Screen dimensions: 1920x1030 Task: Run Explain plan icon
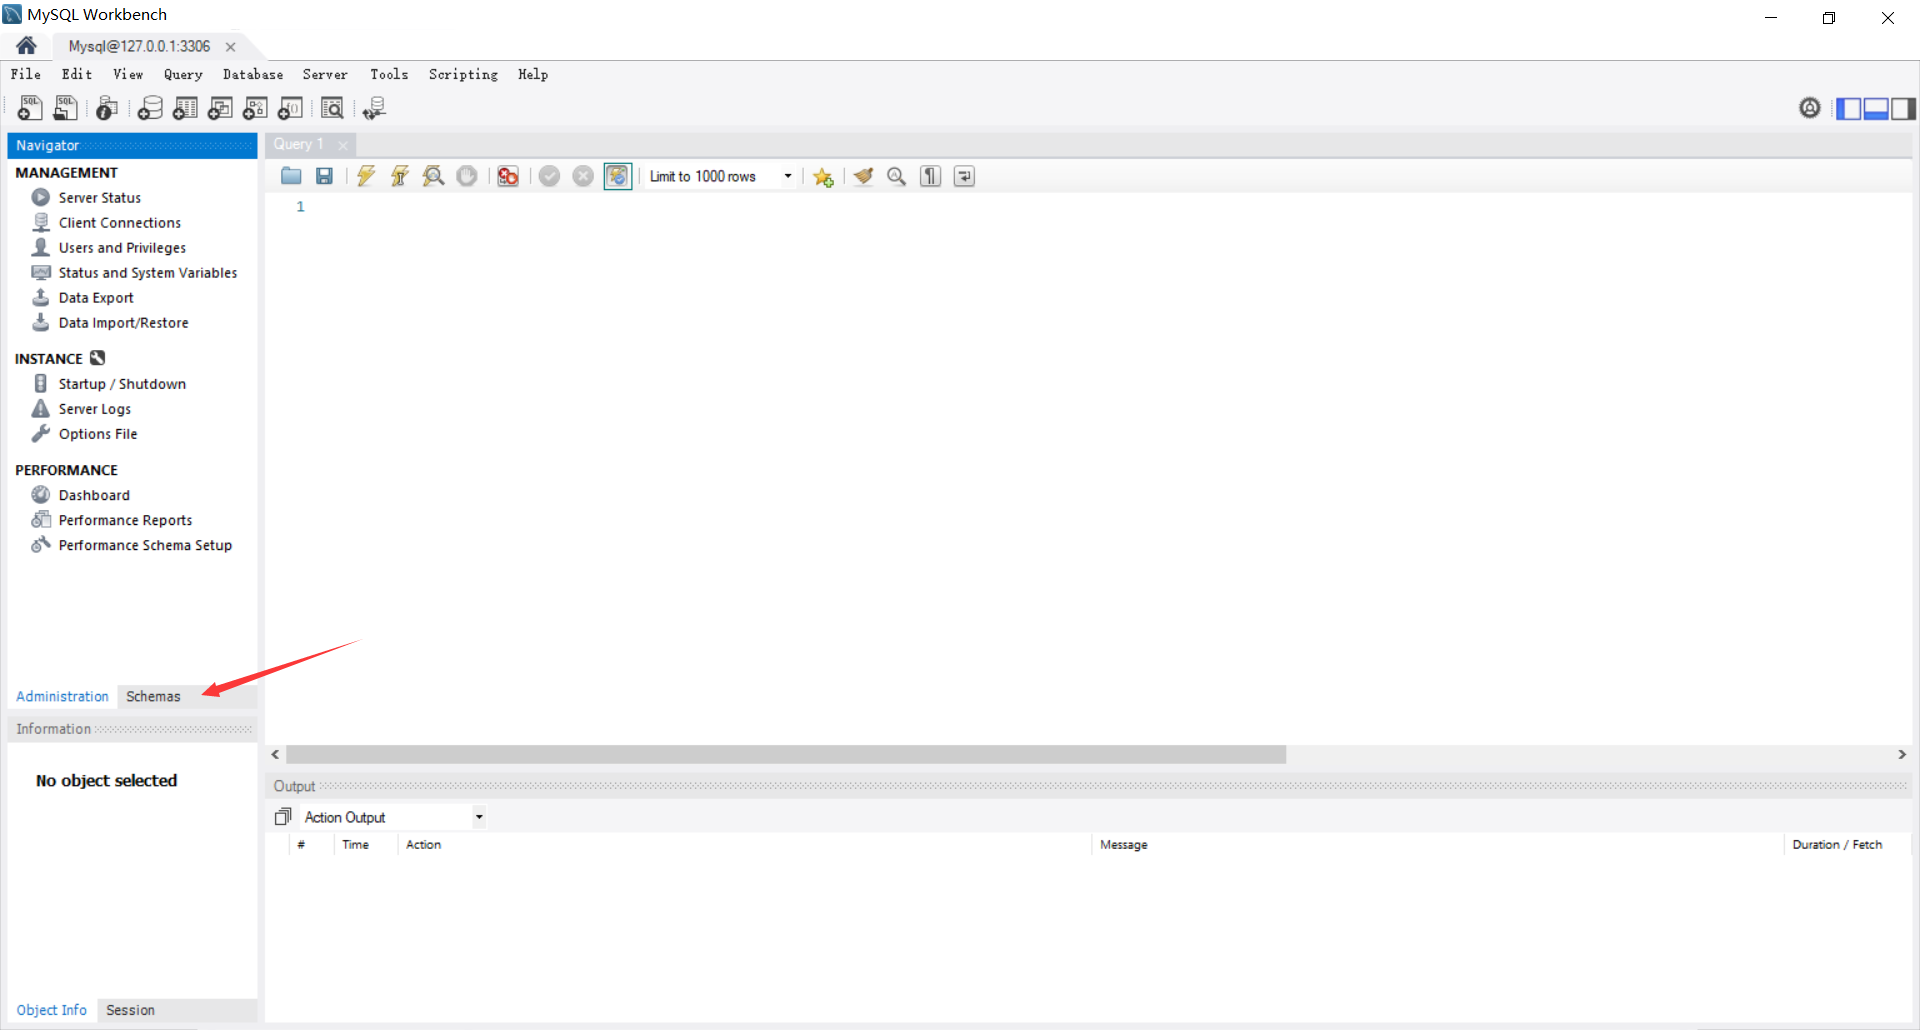[433, 176]
